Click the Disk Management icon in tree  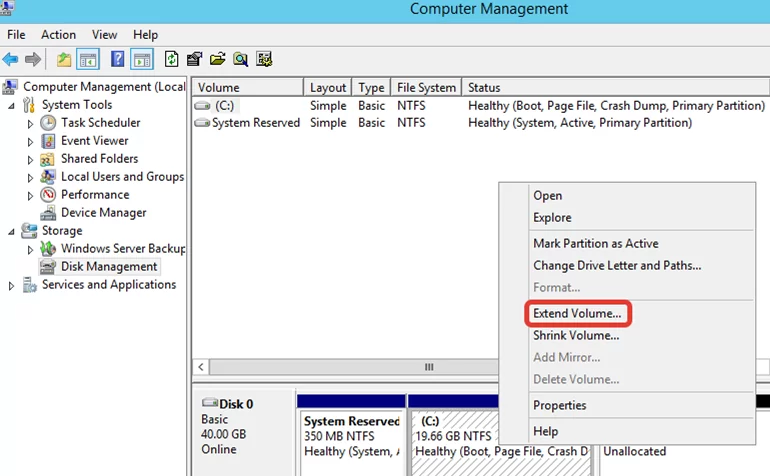point(48,267)
